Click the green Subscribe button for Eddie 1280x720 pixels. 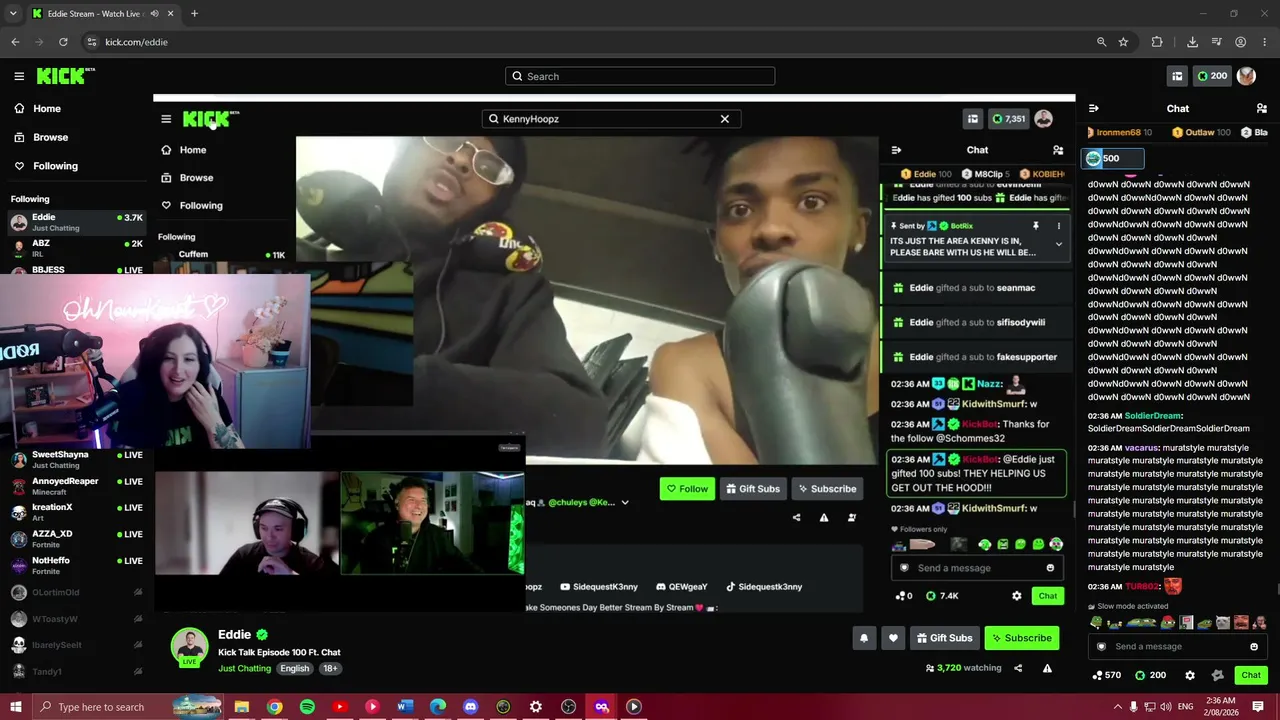tap(1021, 638)
